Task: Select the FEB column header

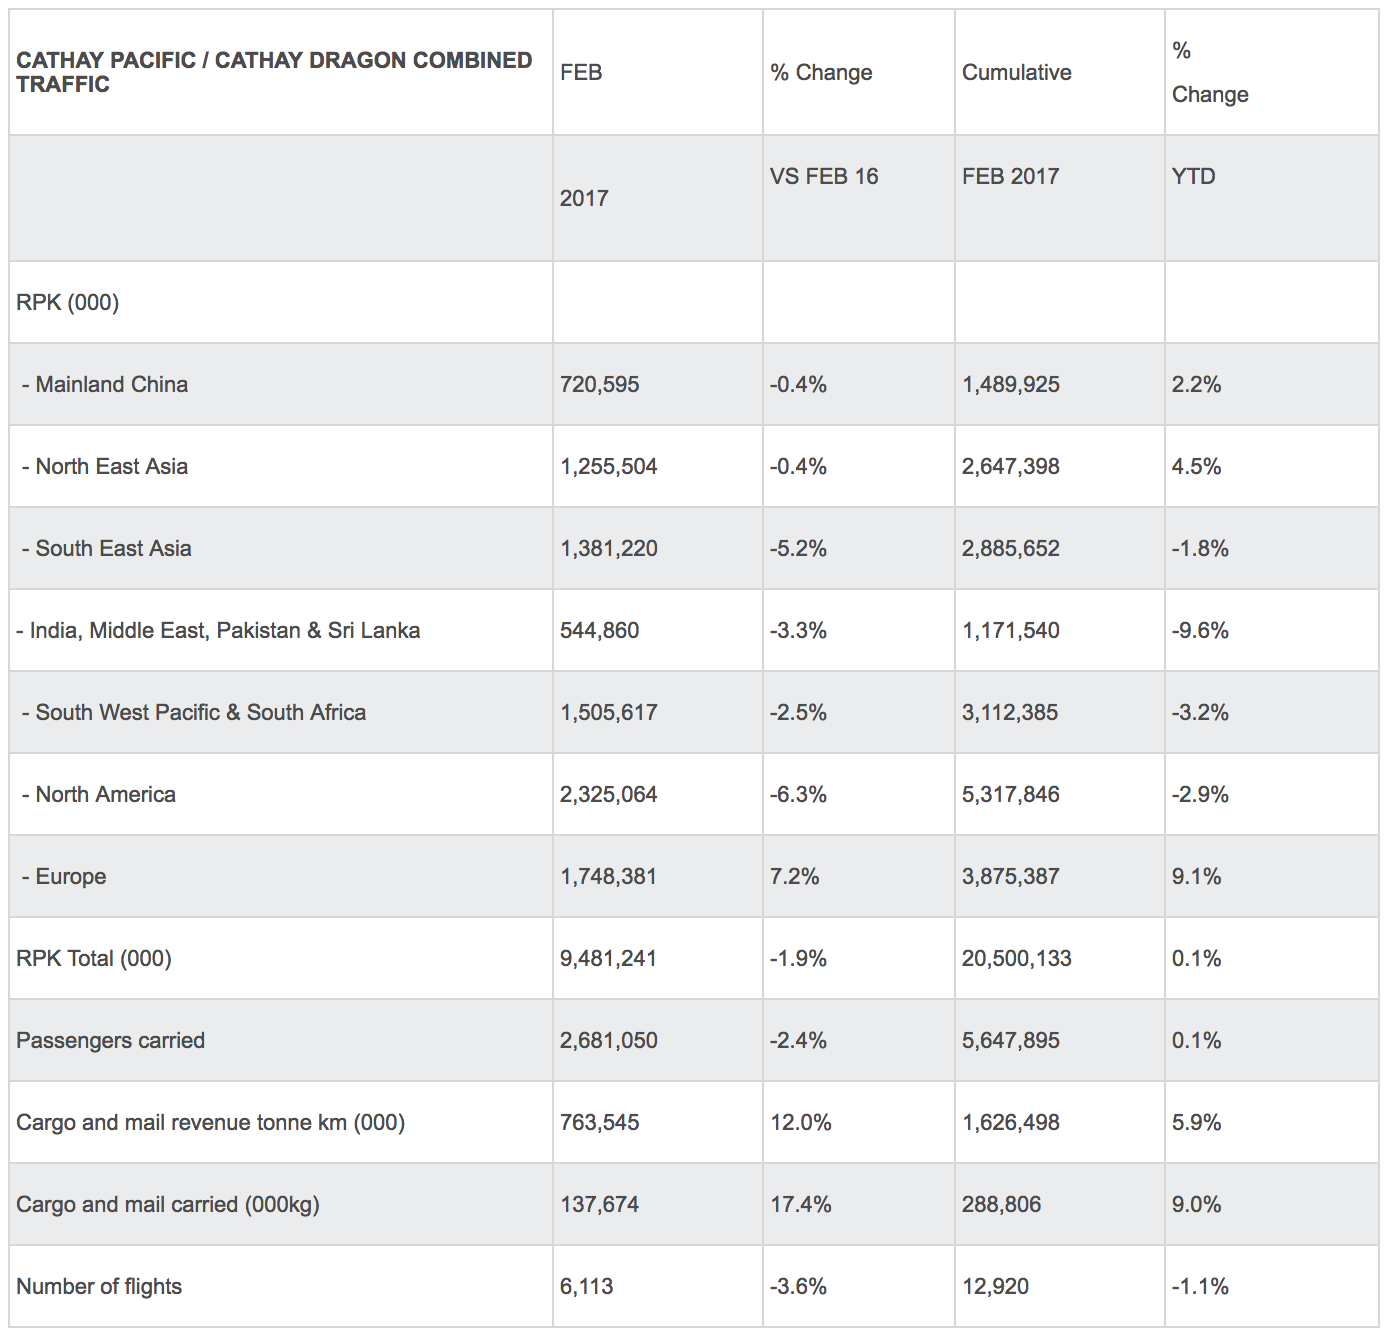Action: [x=581, y=72]
